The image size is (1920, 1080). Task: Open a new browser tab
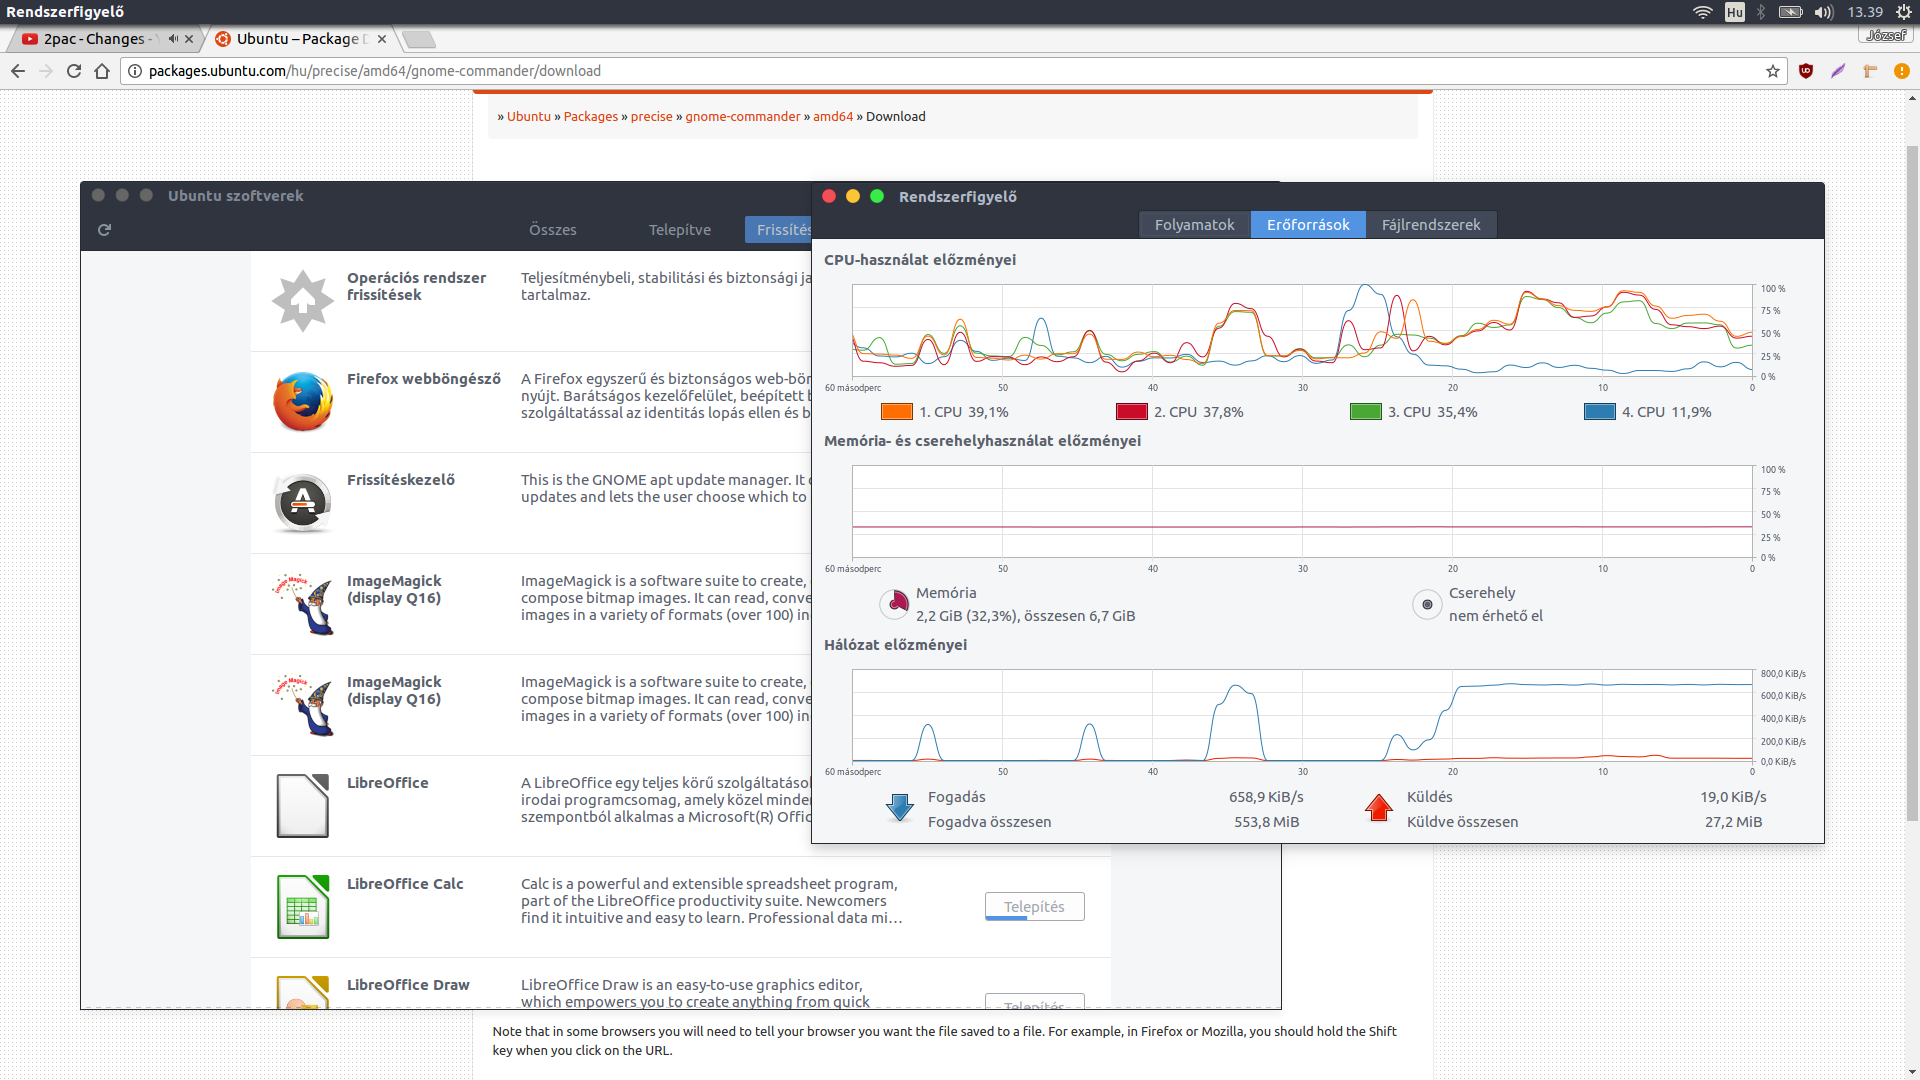[419, 39]
